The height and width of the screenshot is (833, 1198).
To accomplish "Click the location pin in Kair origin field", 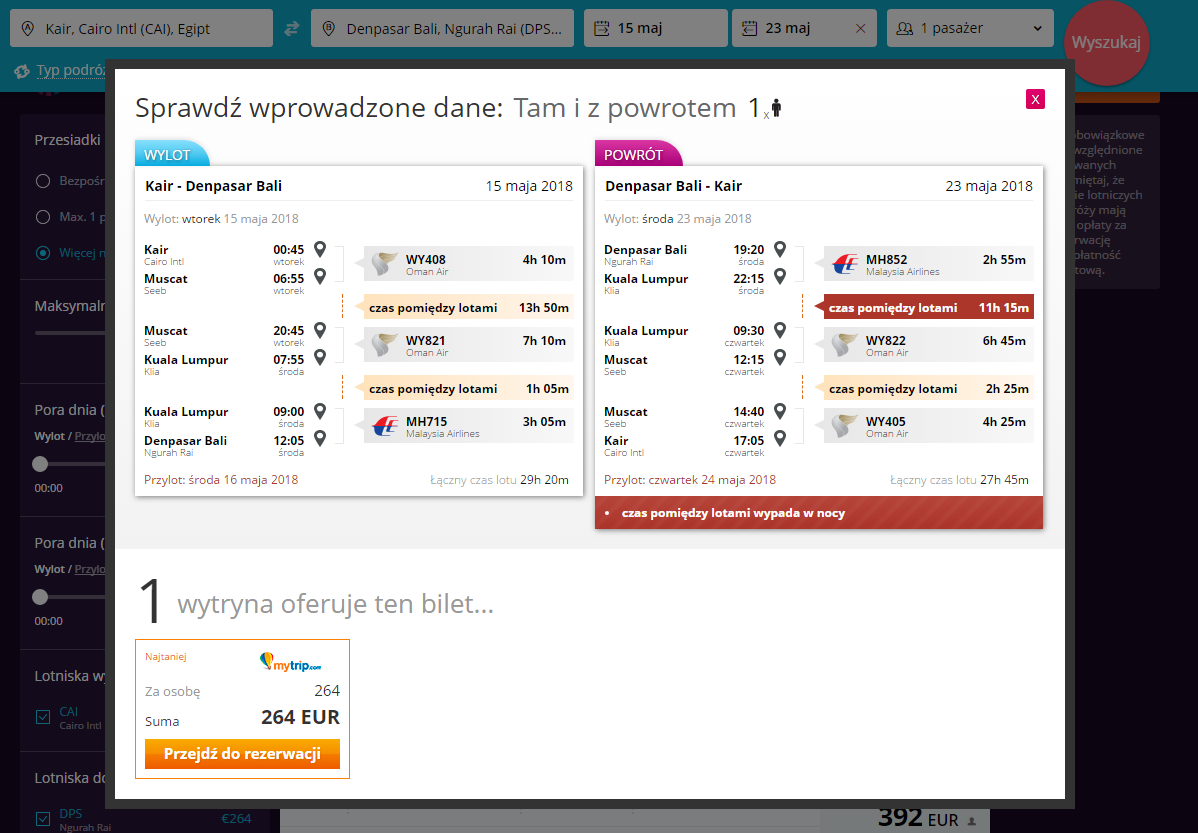I will tap(28, 28).
